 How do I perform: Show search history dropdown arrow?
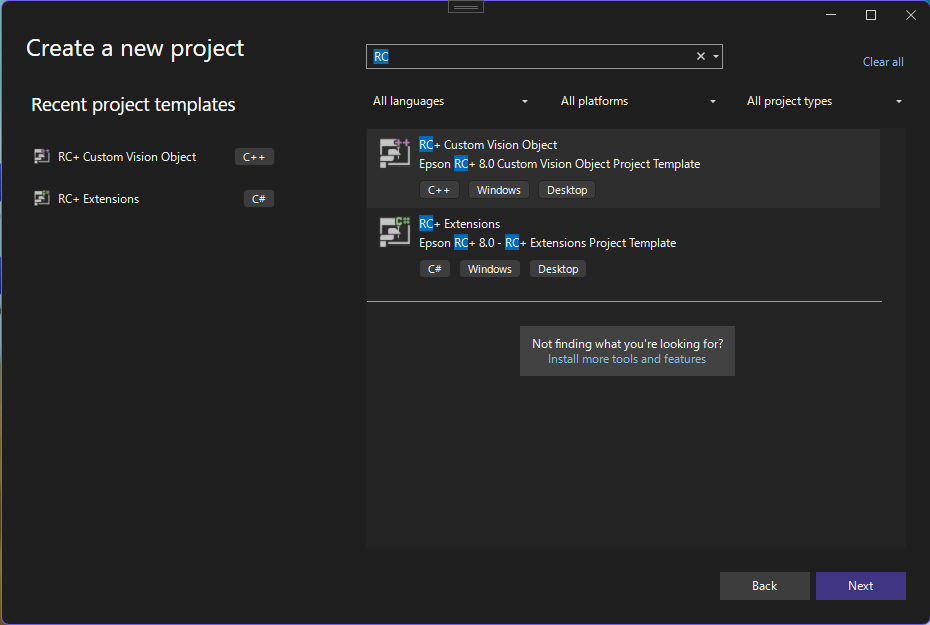click(x=716, y=57)
